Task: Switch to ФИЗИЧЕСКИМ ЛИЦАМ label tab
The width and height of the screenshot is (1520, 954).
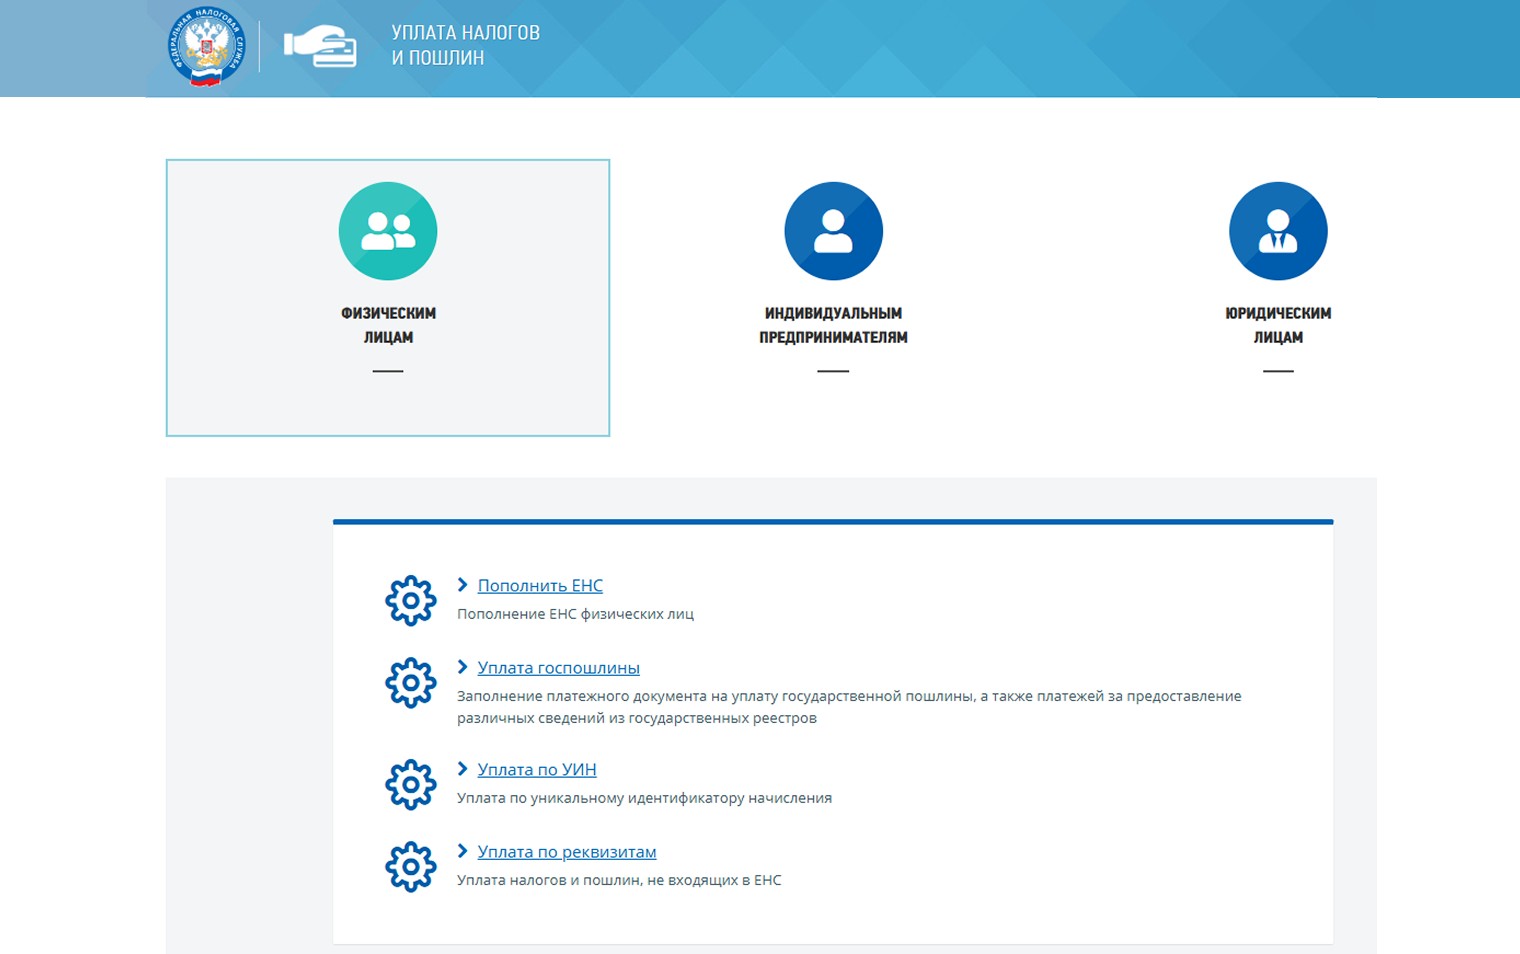Action: tap(388, 325)
